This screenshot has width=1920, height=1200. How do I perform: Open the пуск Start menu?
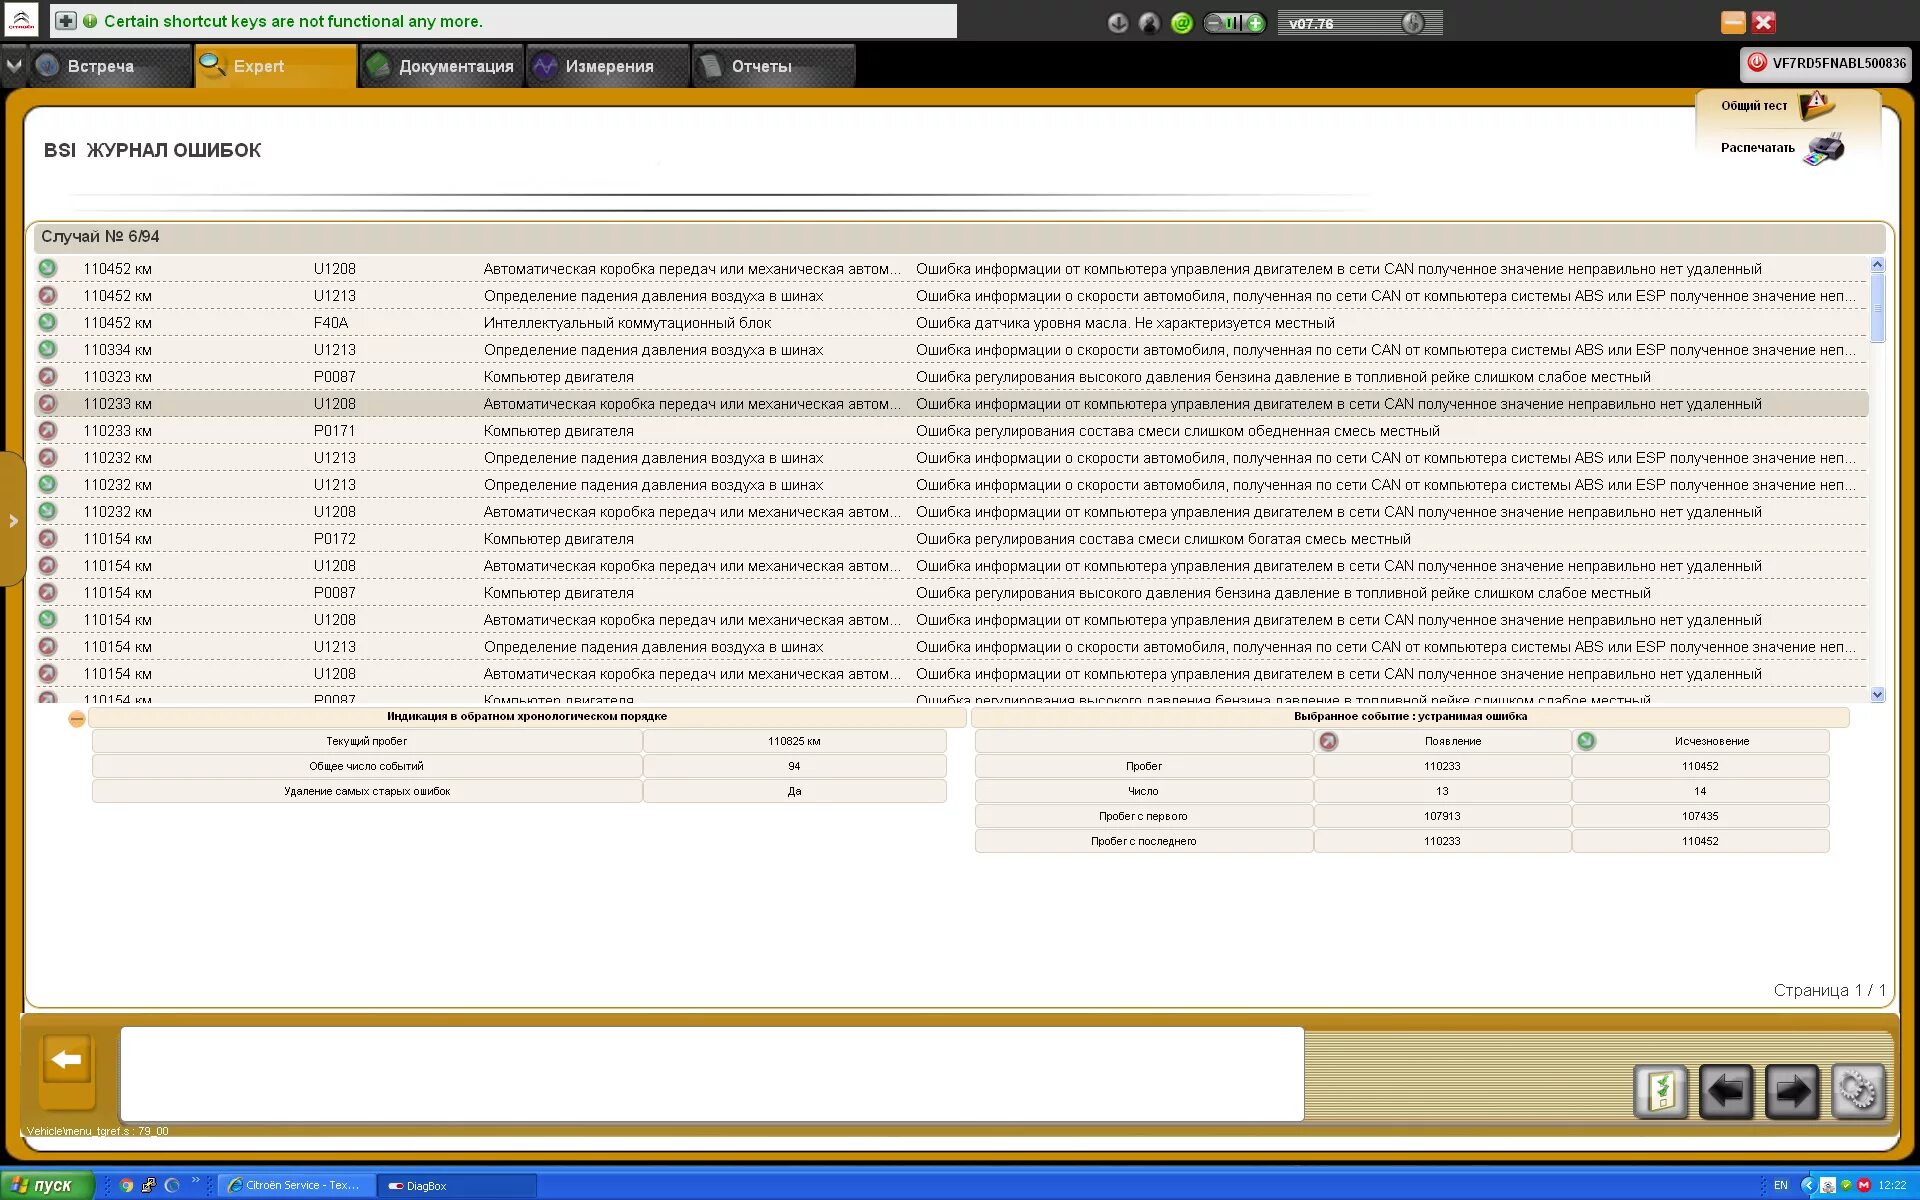pyautogui.click(x=47, y=1185)
